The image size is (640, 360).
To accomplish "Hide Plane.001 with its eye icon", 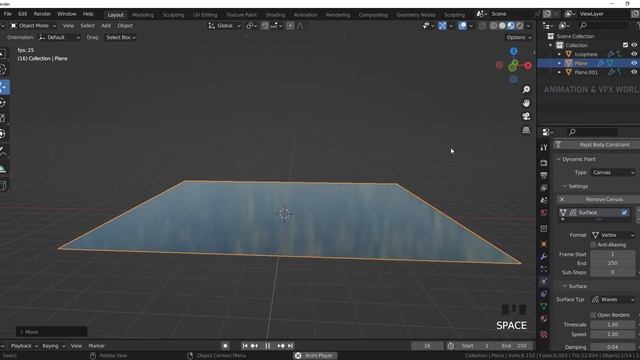I will pyautogui.click(x=634, y=72).
